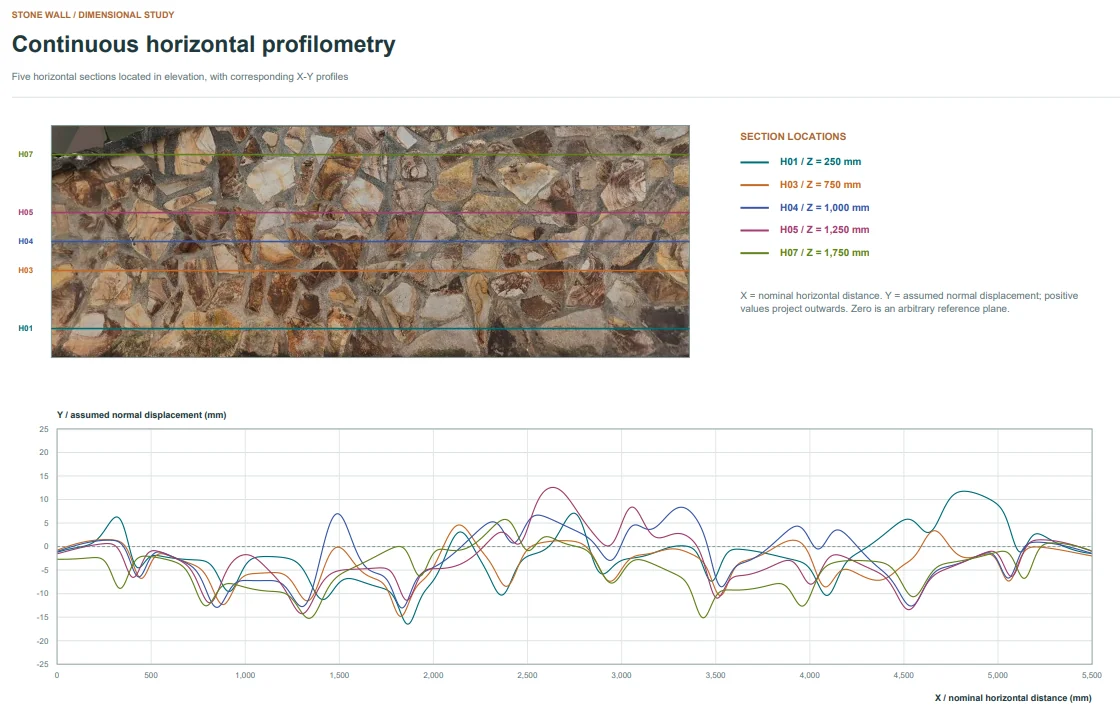Click the stone wall elevation photo

pos(370,241)
